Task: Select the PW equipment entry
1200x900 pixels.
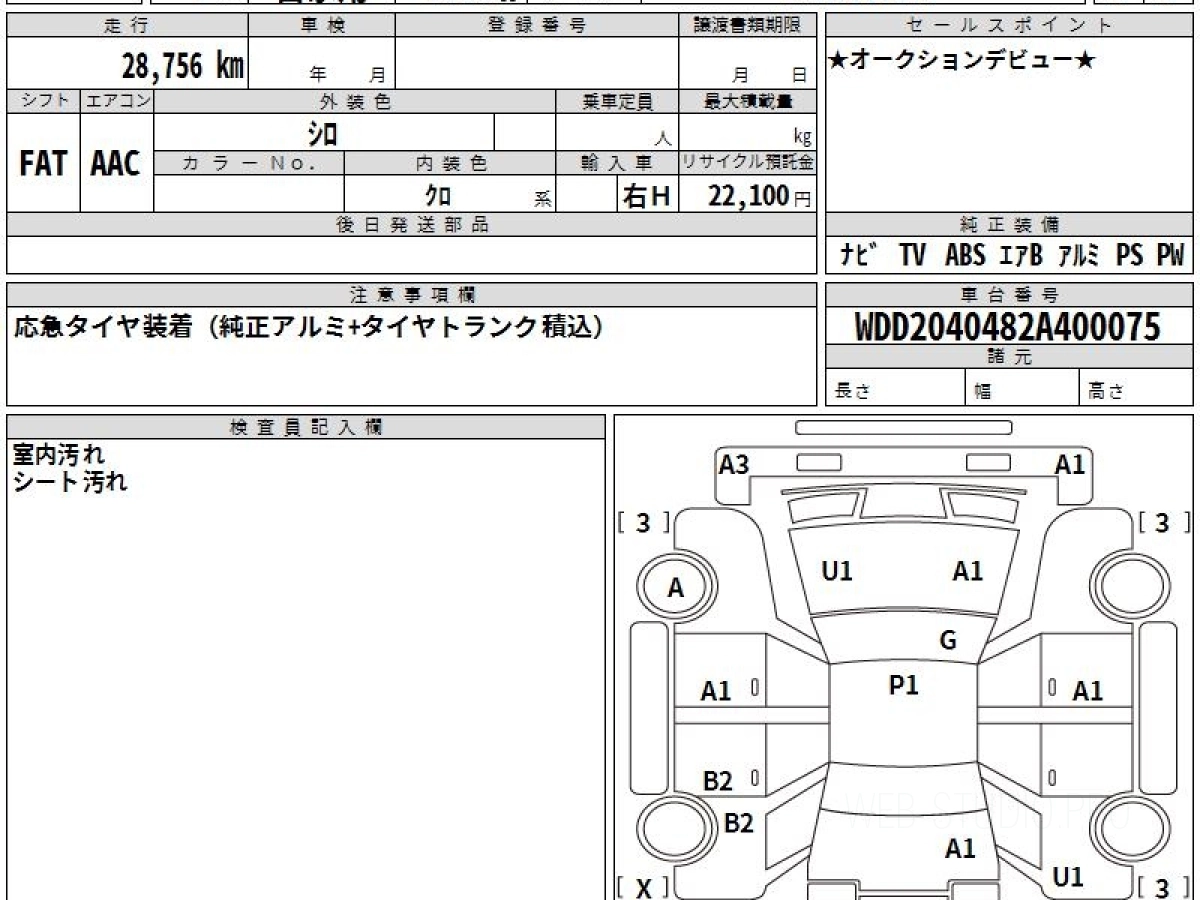Action: [1170, 255]
